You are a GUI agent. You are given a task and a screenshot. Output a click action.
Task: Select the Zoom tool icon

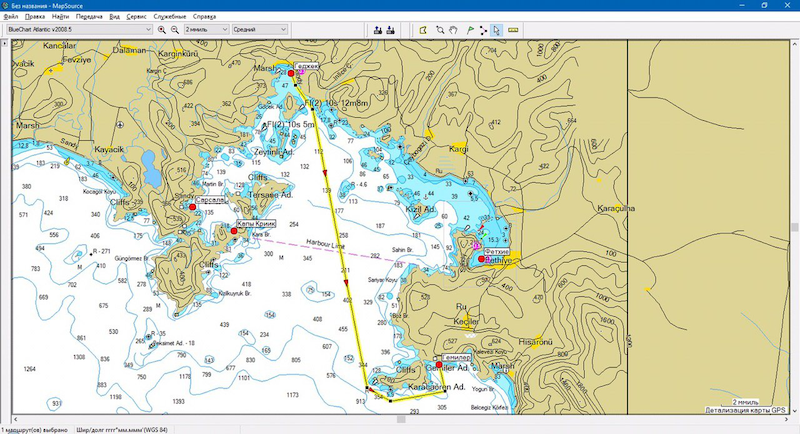[x=440, y=30]
